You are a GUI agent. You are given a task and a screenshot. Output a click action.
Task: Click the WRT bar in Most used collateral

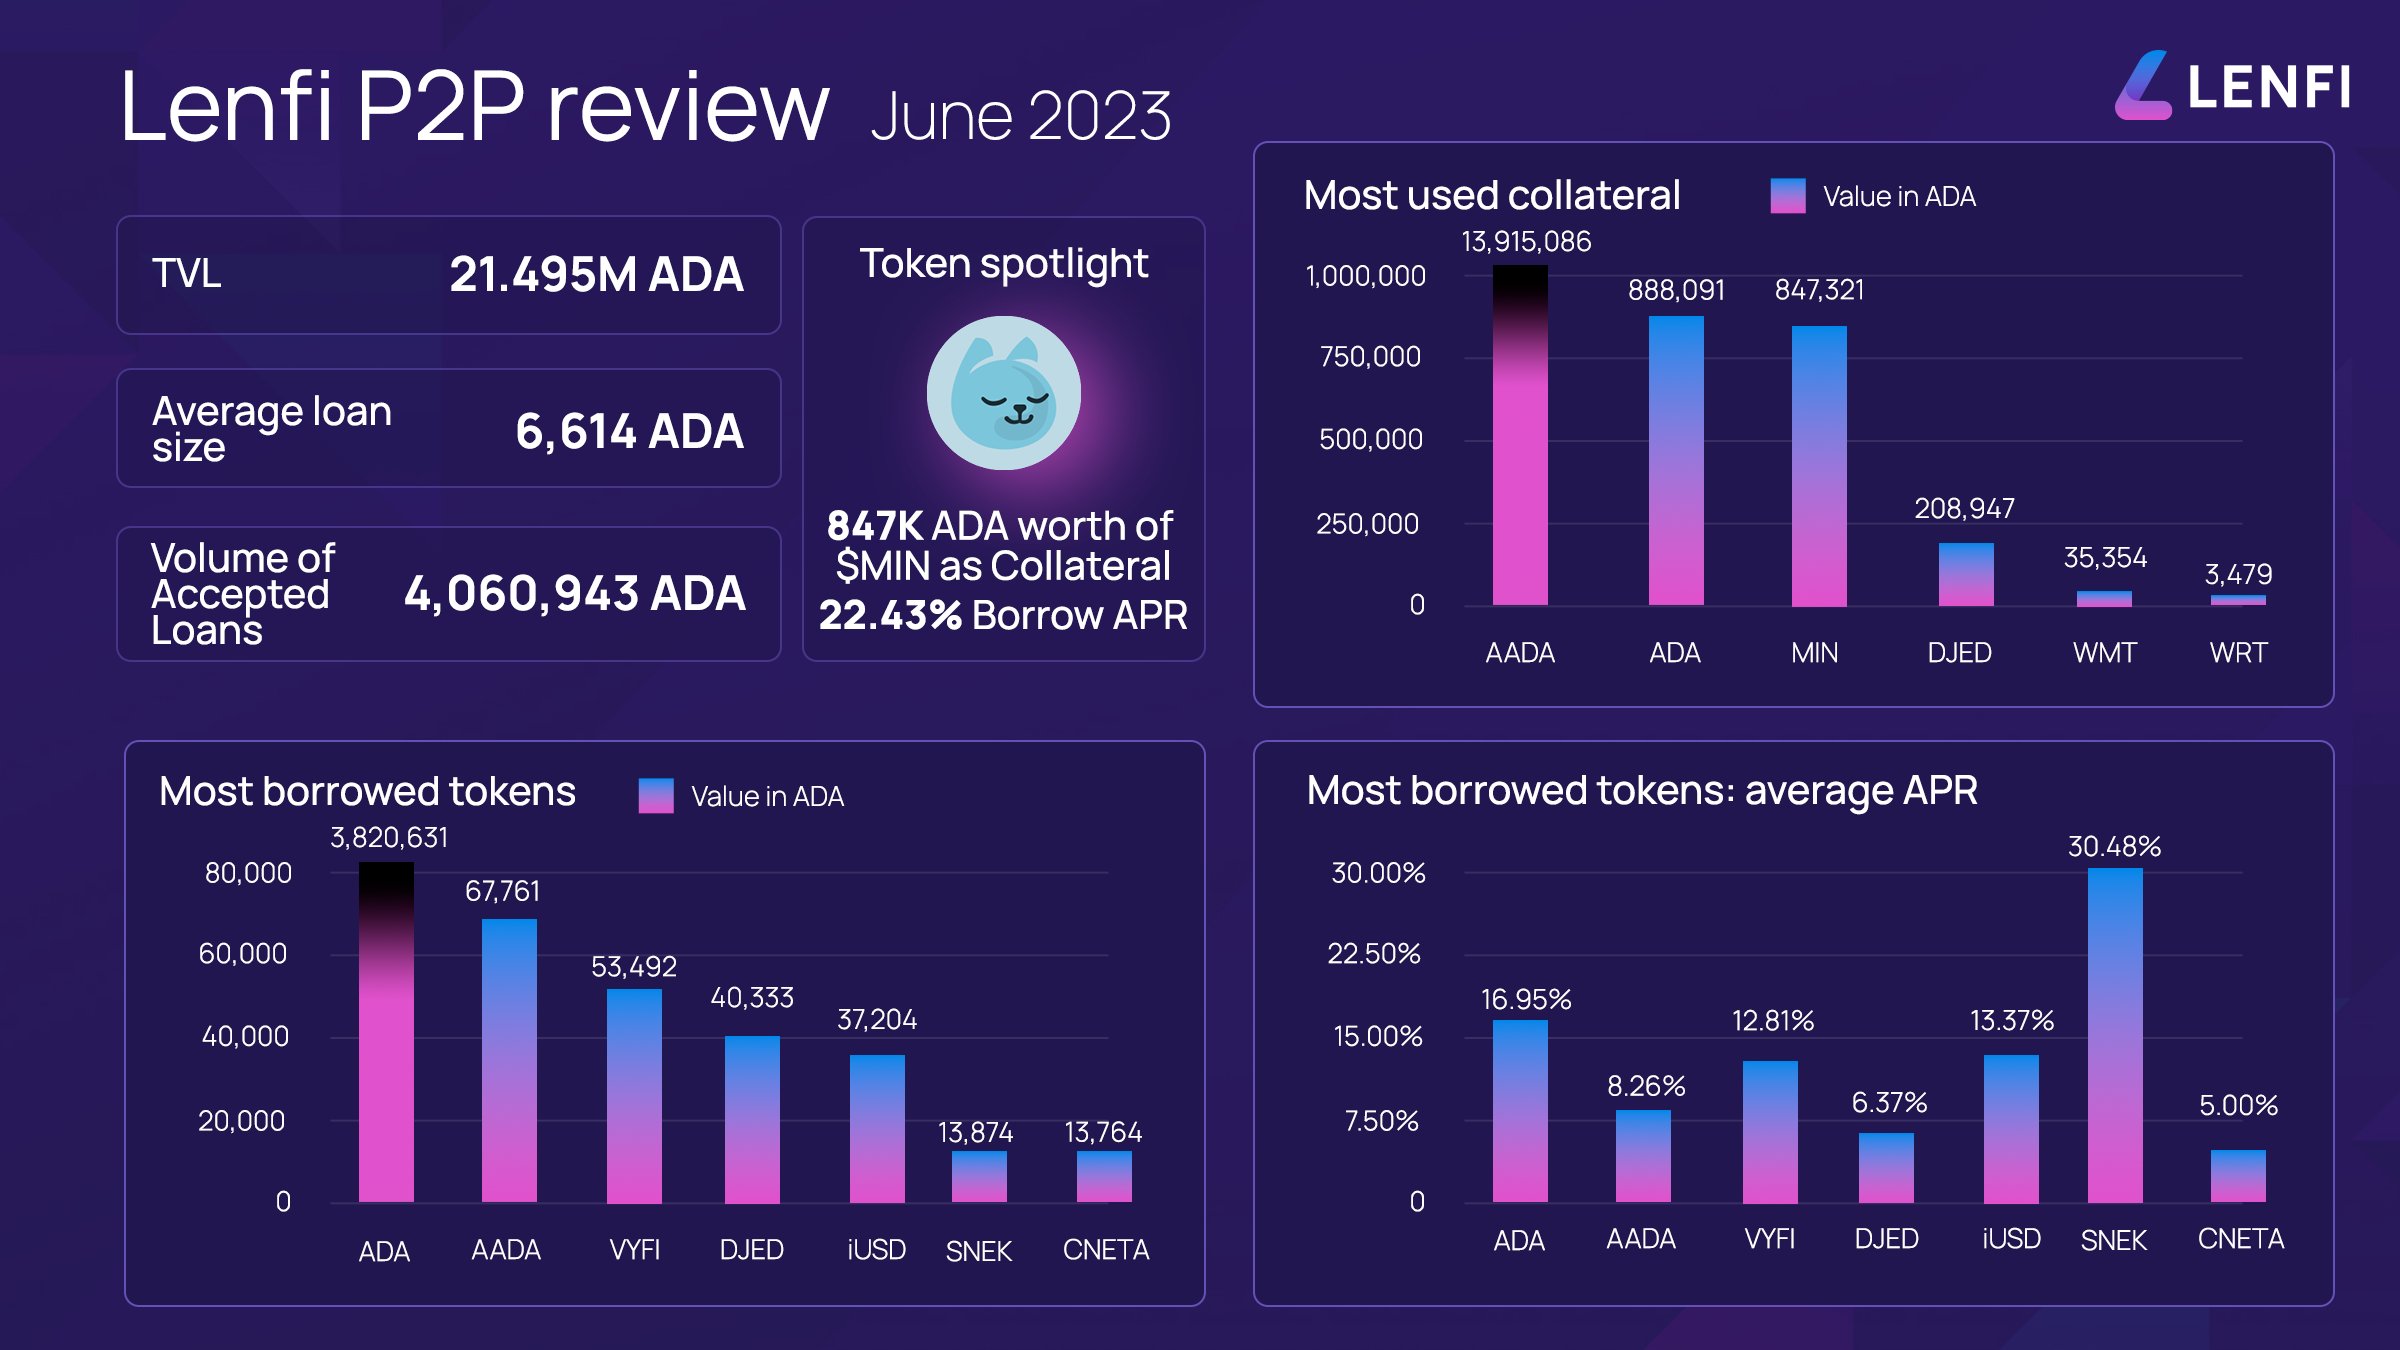pos(2238,600)
